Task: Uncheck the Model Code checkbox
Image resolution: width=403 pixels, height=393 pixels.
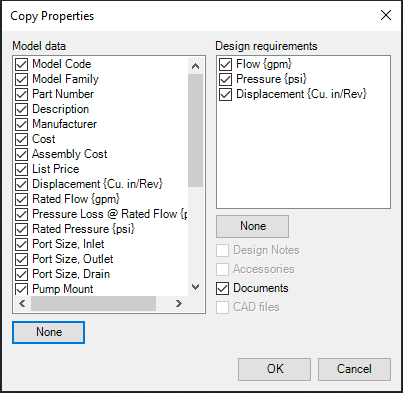Action: coord(21,64)
